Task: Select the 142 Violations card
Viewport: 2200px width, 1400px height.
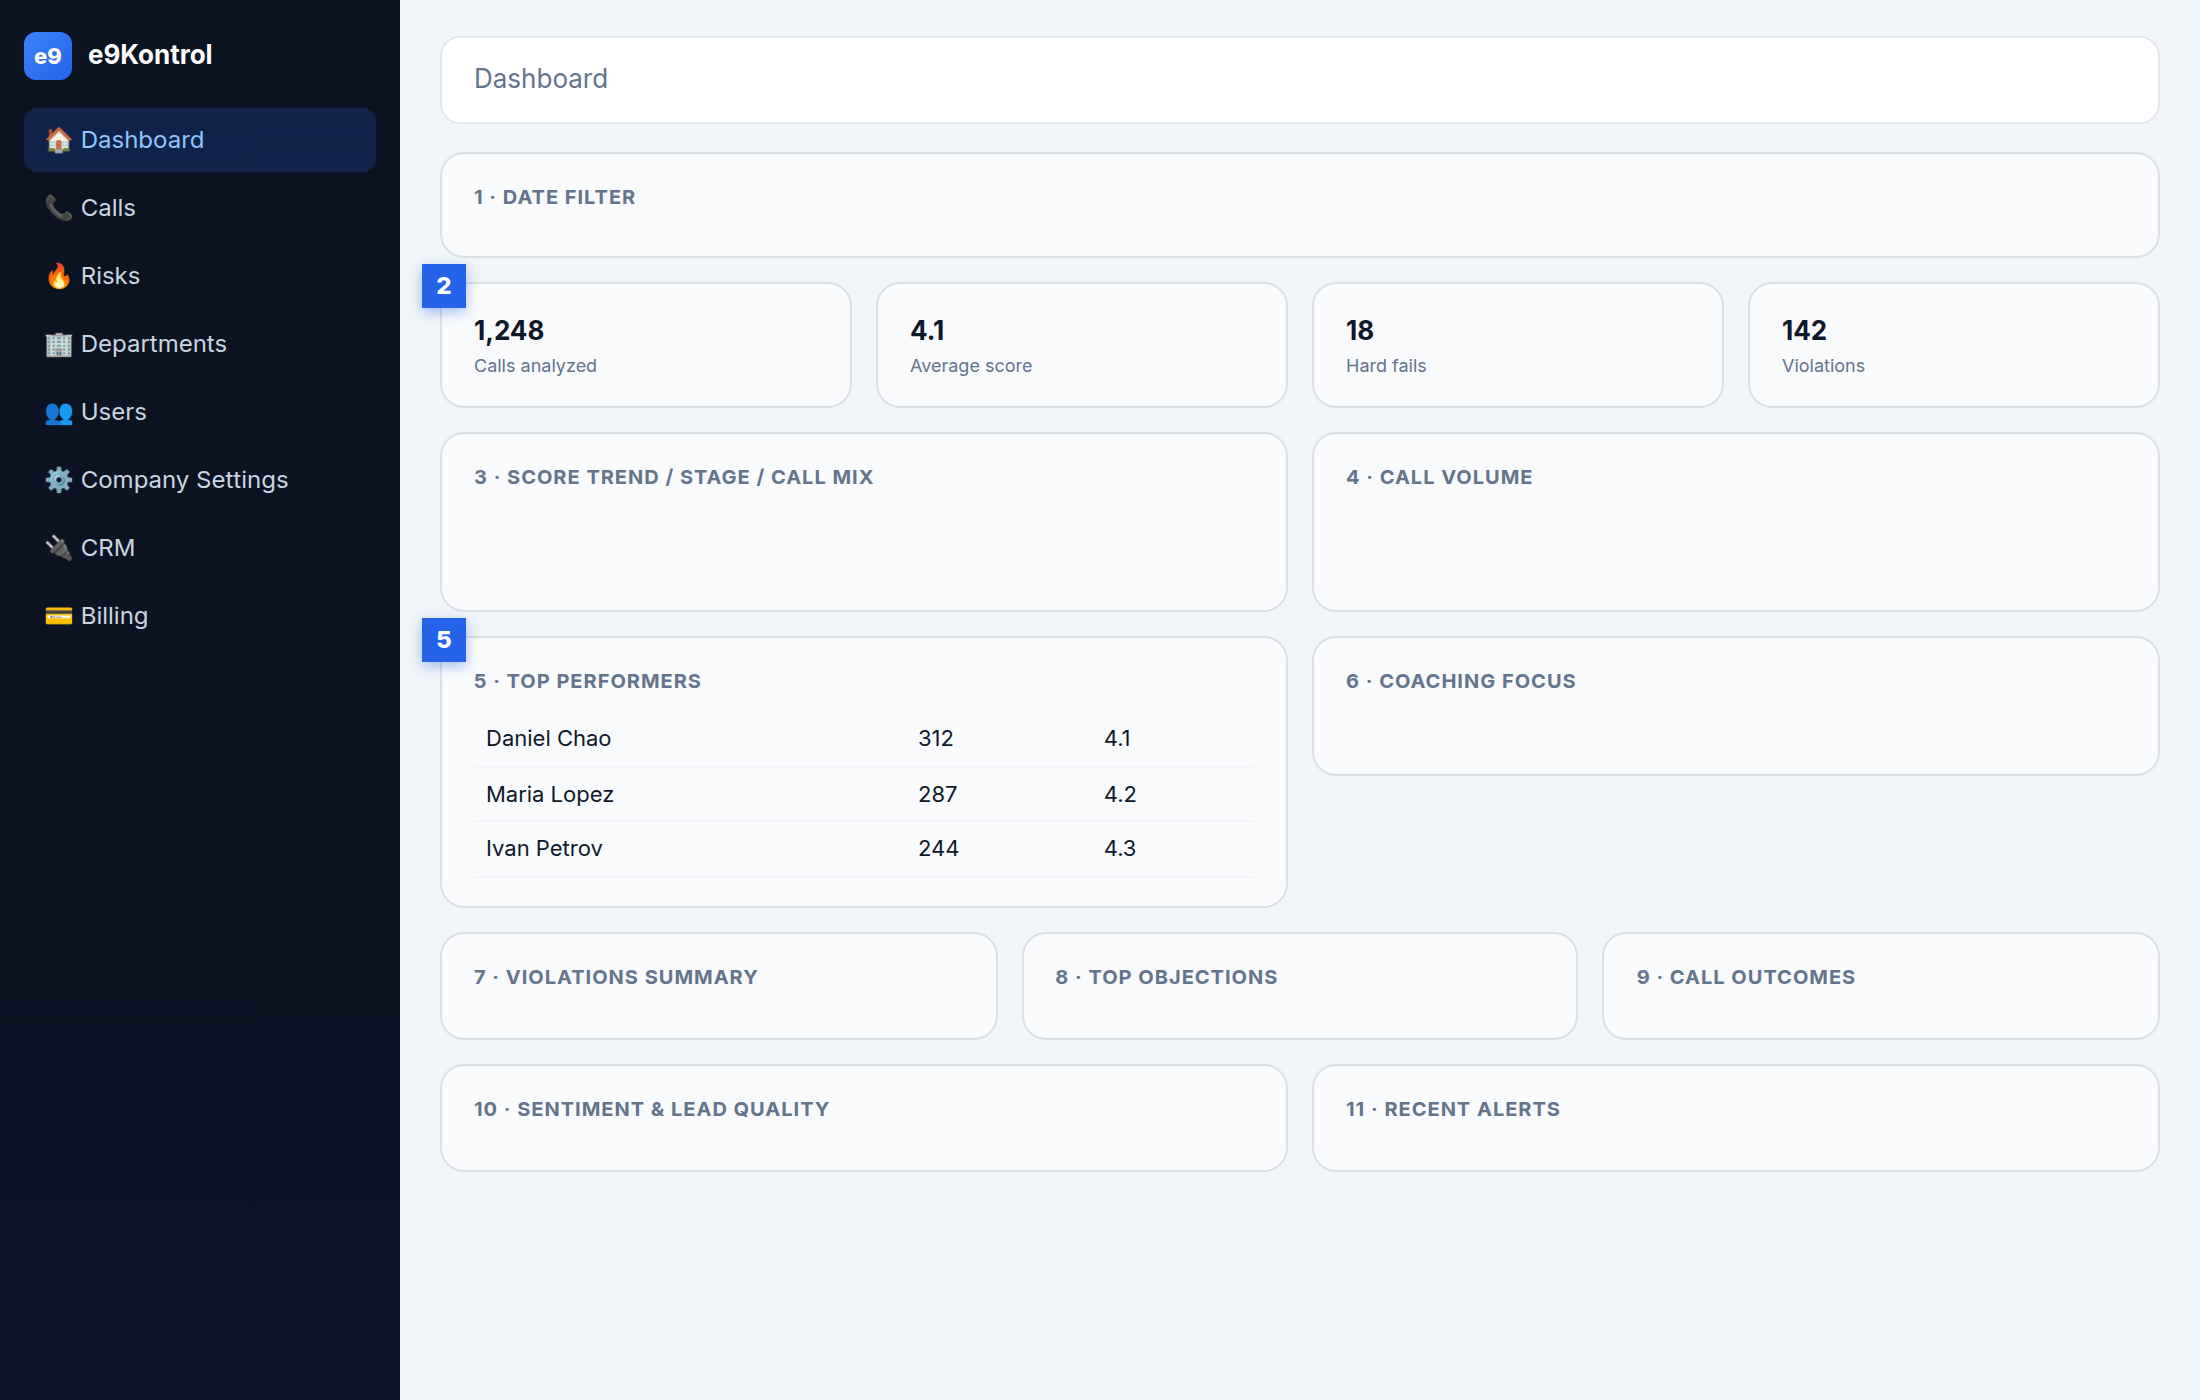Action: 1954,345
